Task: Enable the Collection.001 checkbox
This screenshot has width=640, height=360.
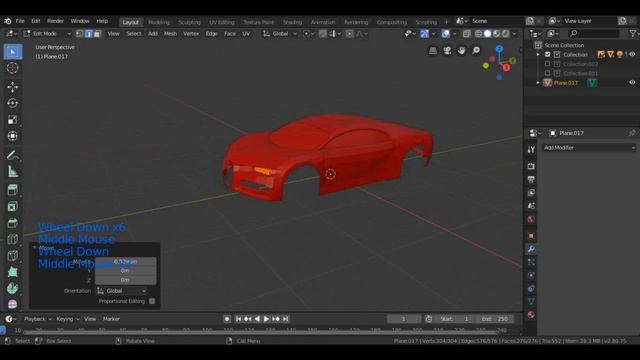Action: coord(548,73)
